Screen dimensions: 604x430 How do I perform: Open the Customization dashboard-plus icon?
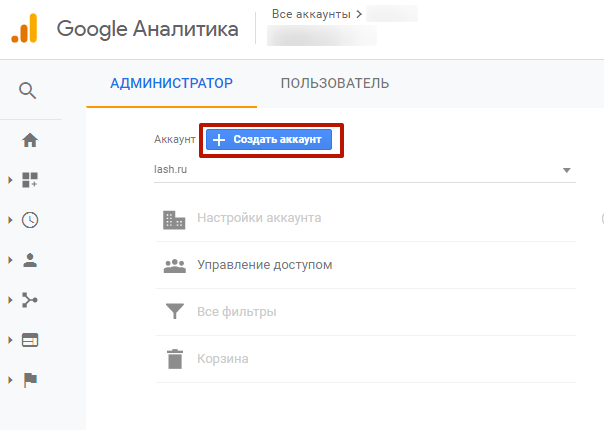pyautogui.click(x=30, y=180)
